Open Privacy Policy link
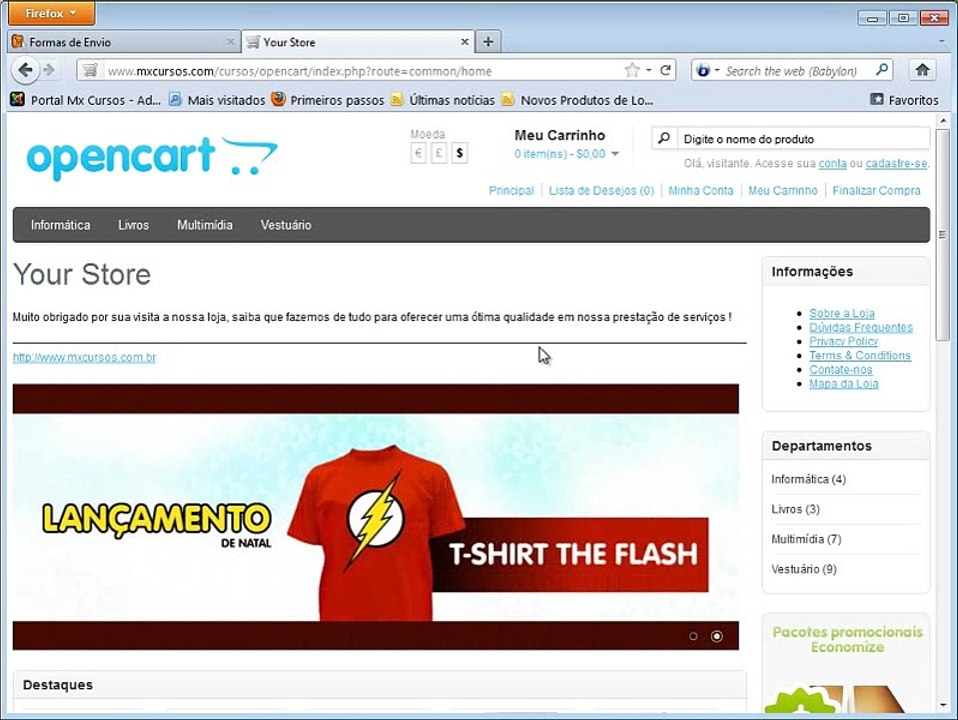Viewport: 958px width, 720px height. (x=843, y=341)
